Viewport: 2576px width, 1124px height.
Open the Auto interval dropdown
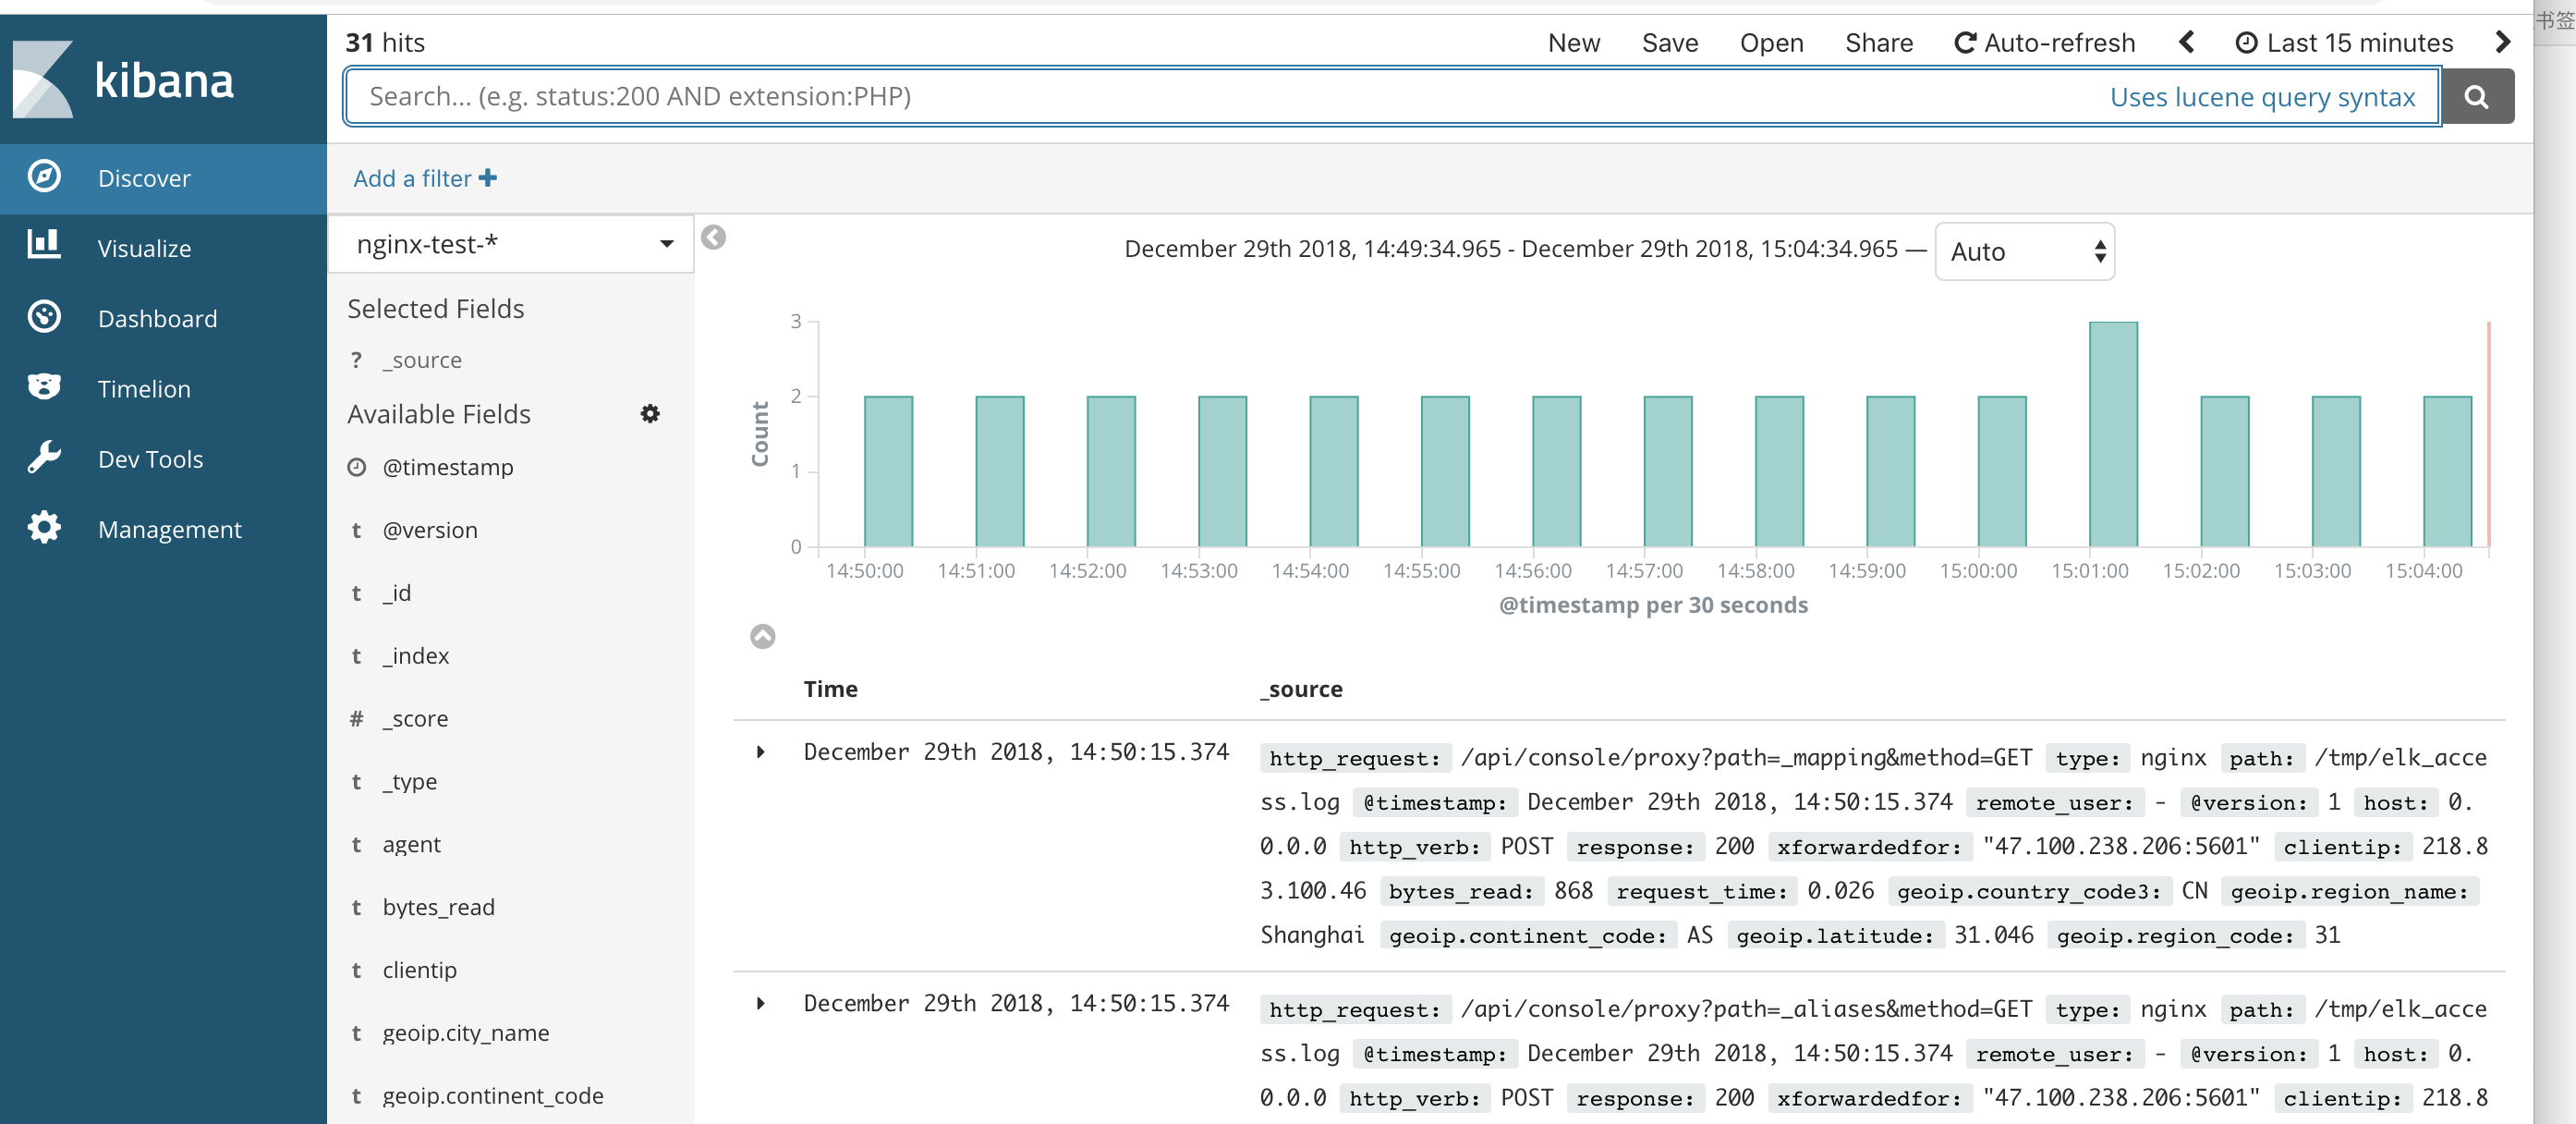click(2024, 251)
